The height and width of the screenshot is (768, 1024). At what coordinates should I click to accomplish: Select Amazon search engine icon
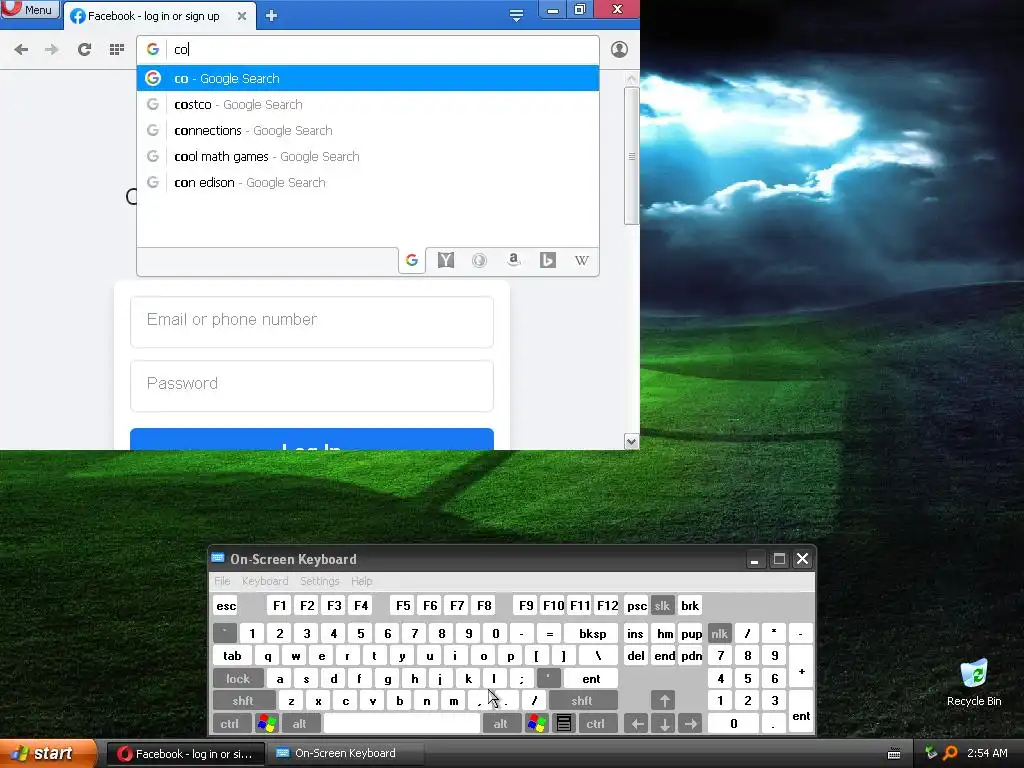pos(514,261)
